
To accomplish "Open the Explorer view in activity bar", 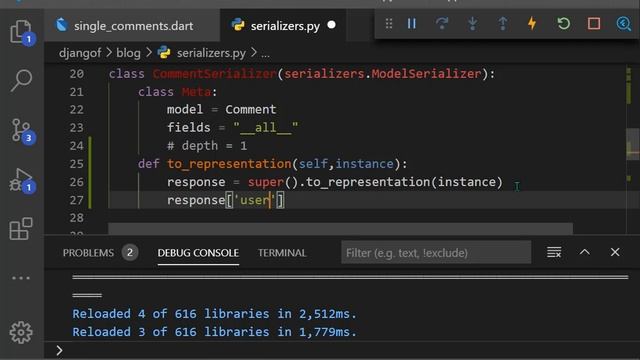I will pyautogui.click(x=21, y=32).
